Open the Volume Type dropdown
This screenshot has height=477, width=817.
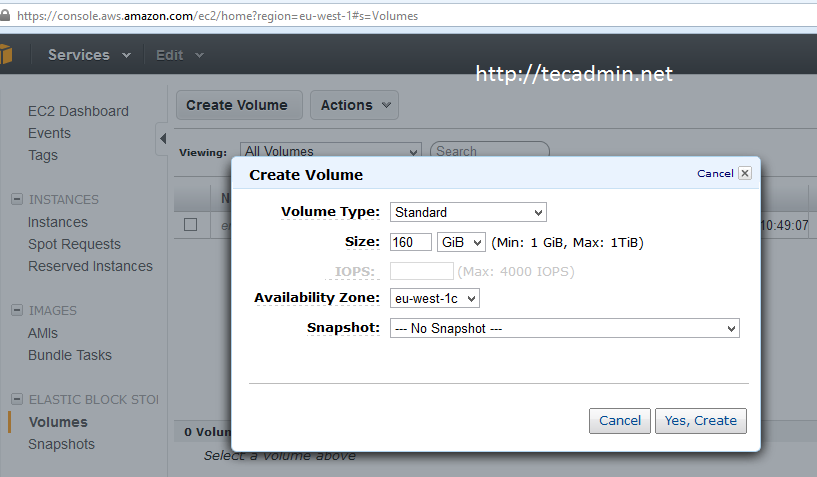pyautogui.click(x=468, y=212)
